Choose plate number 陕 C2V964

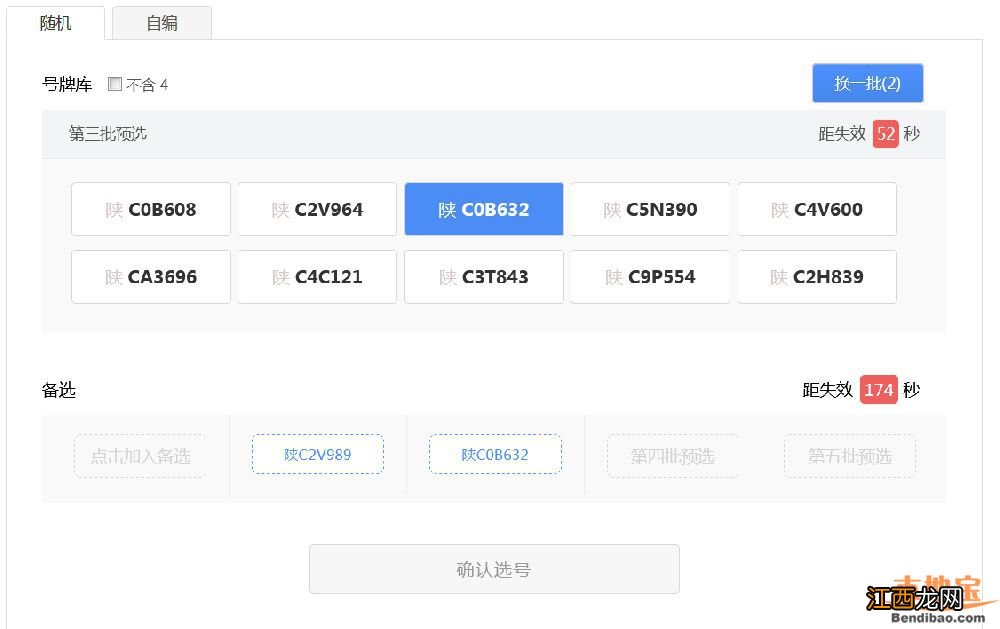coord(317,209)
